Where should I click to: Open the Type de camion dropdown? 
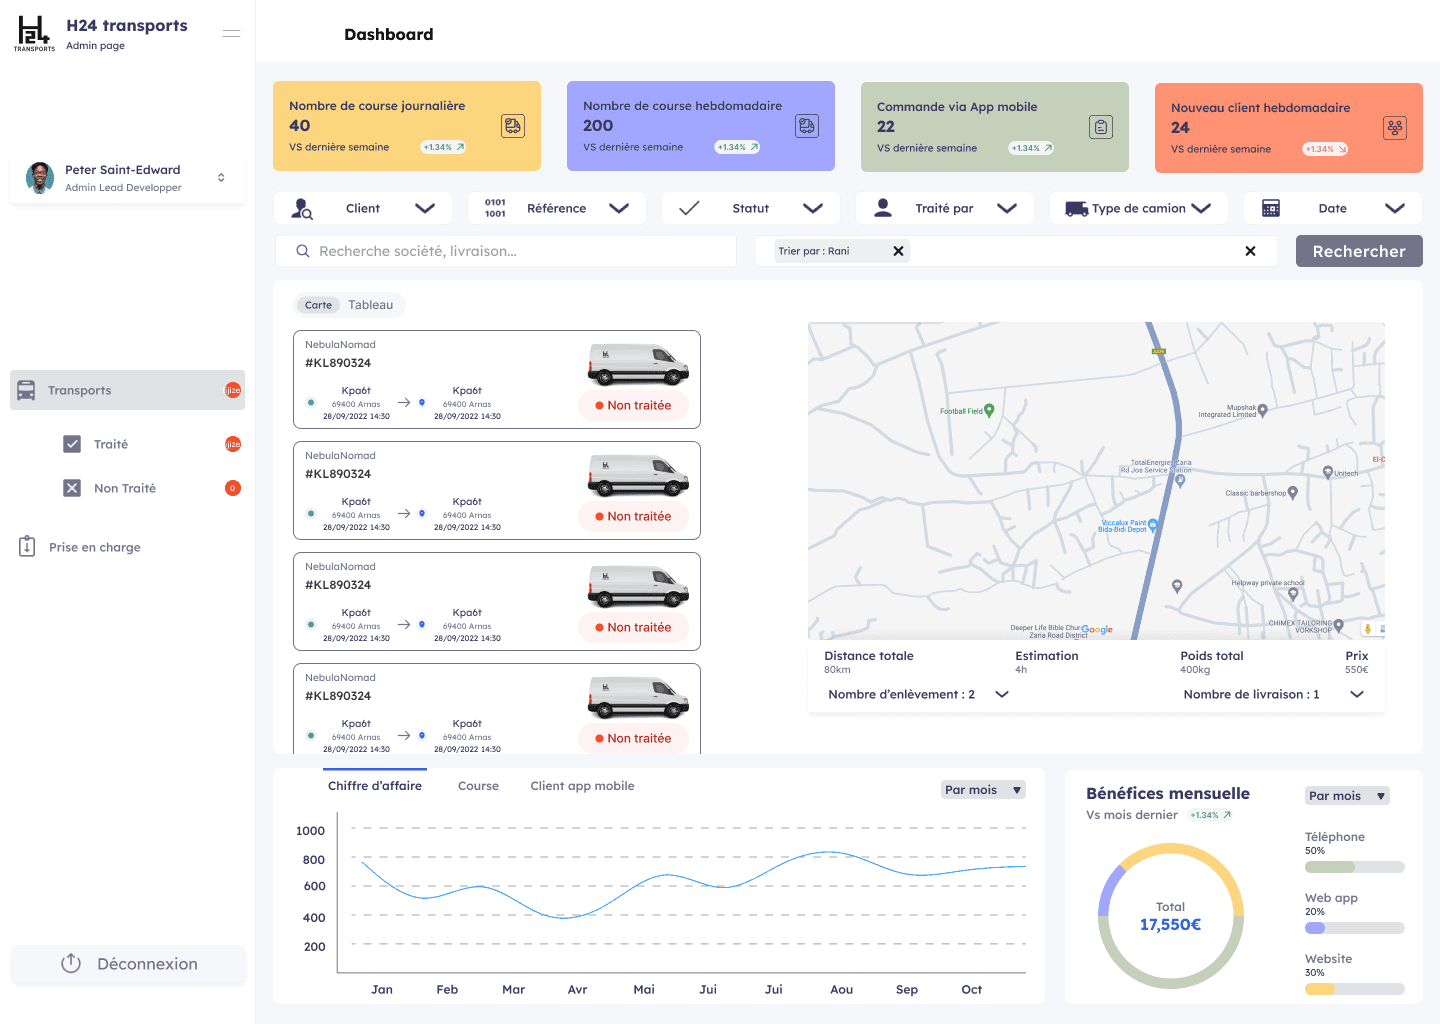(1201, 208)
